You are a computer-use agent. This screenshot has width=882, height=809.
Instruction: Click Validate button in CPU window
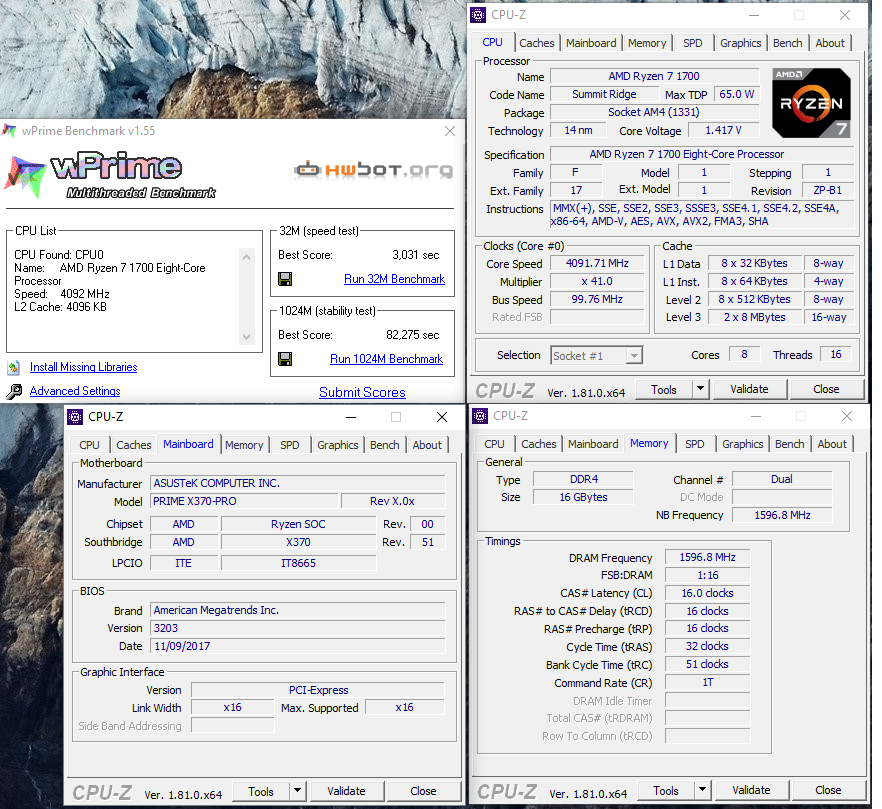coord(749,389)
